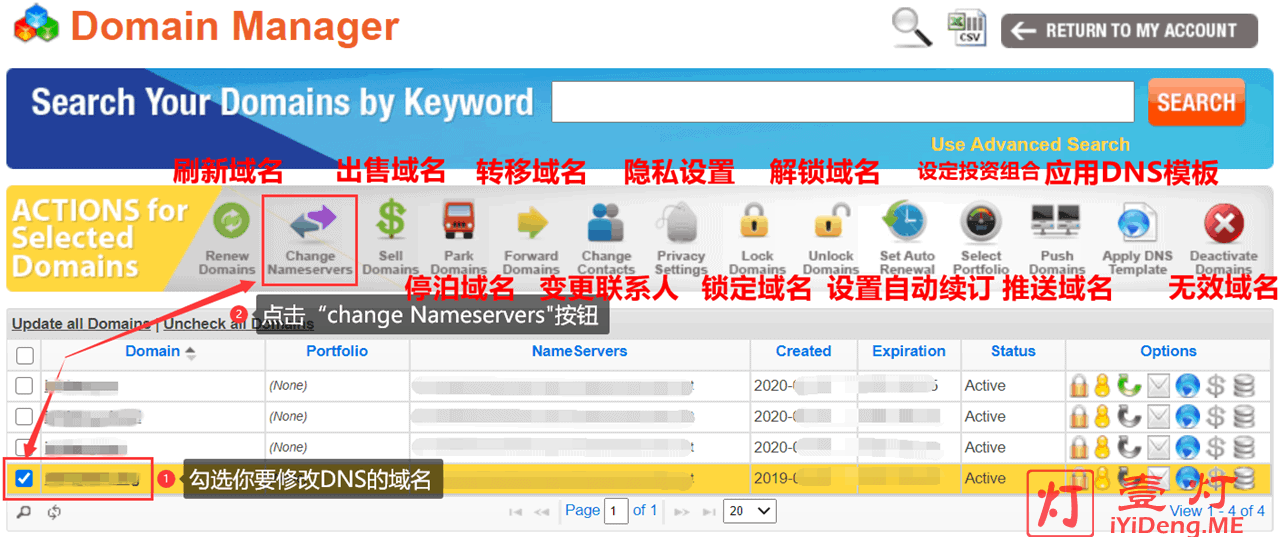
Task: Choose the Park Domains action icon
Action: coord(459,221)
